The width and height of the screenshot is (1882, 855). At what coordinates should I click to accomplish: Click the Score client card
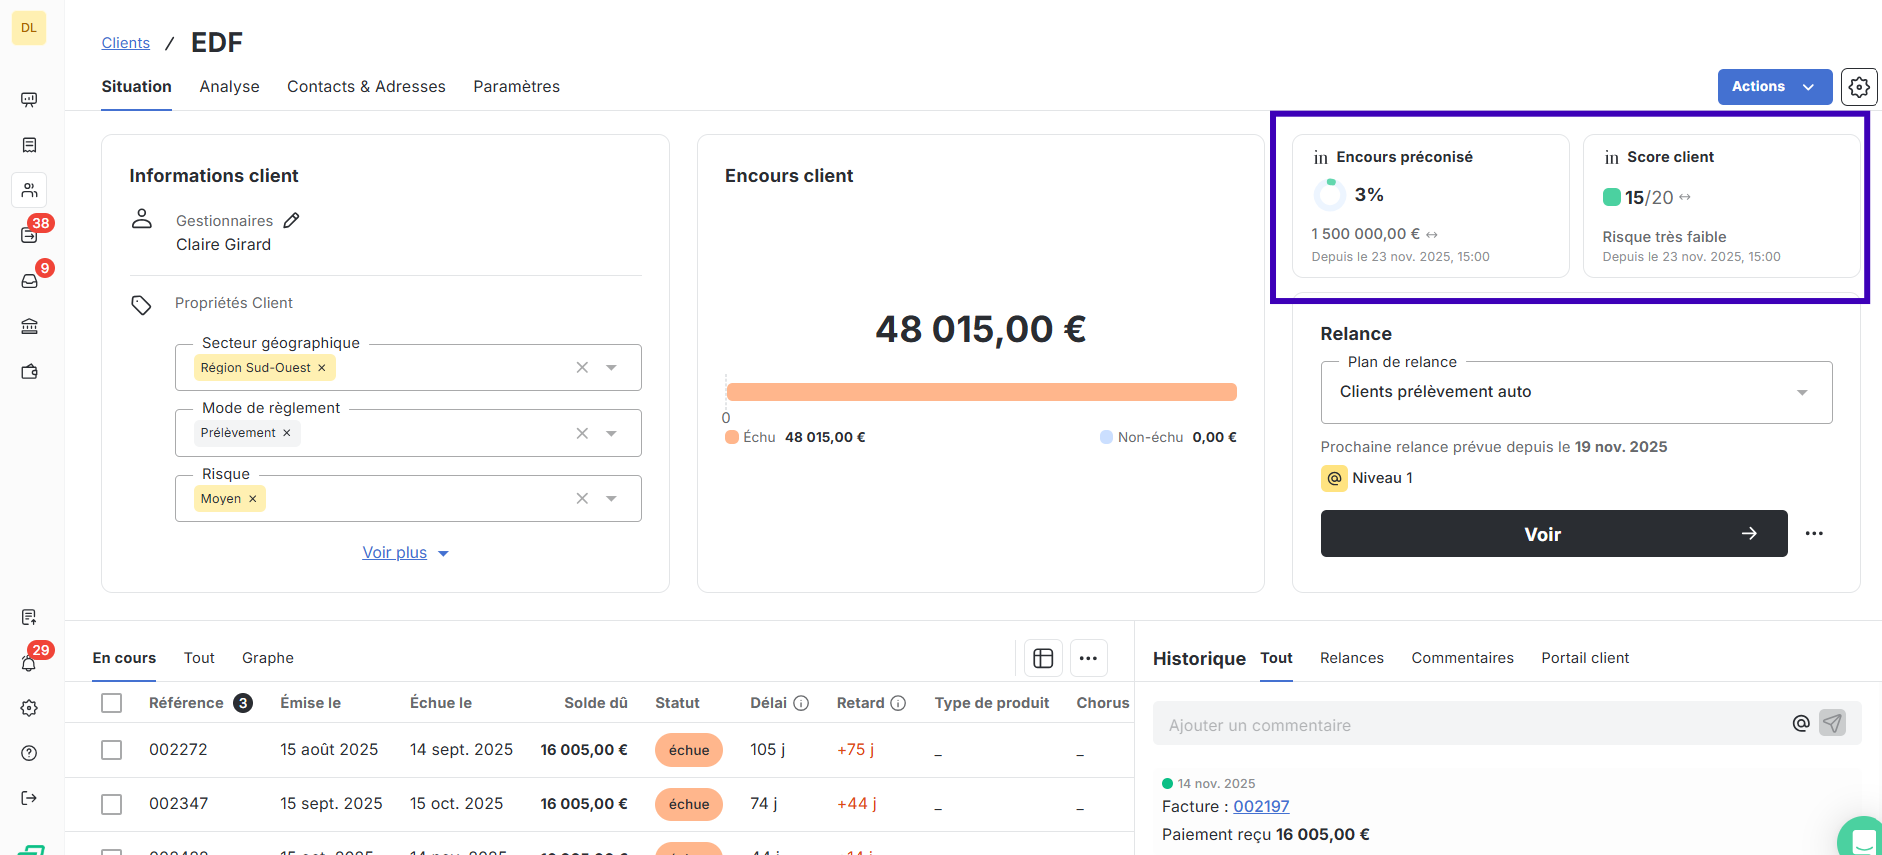tap(1722, 206)
